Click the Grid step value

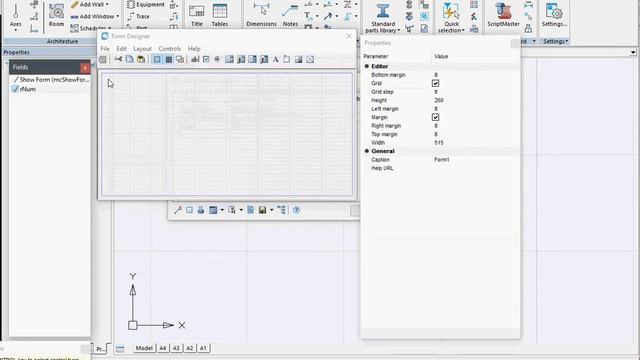click(x=436, y=92)
